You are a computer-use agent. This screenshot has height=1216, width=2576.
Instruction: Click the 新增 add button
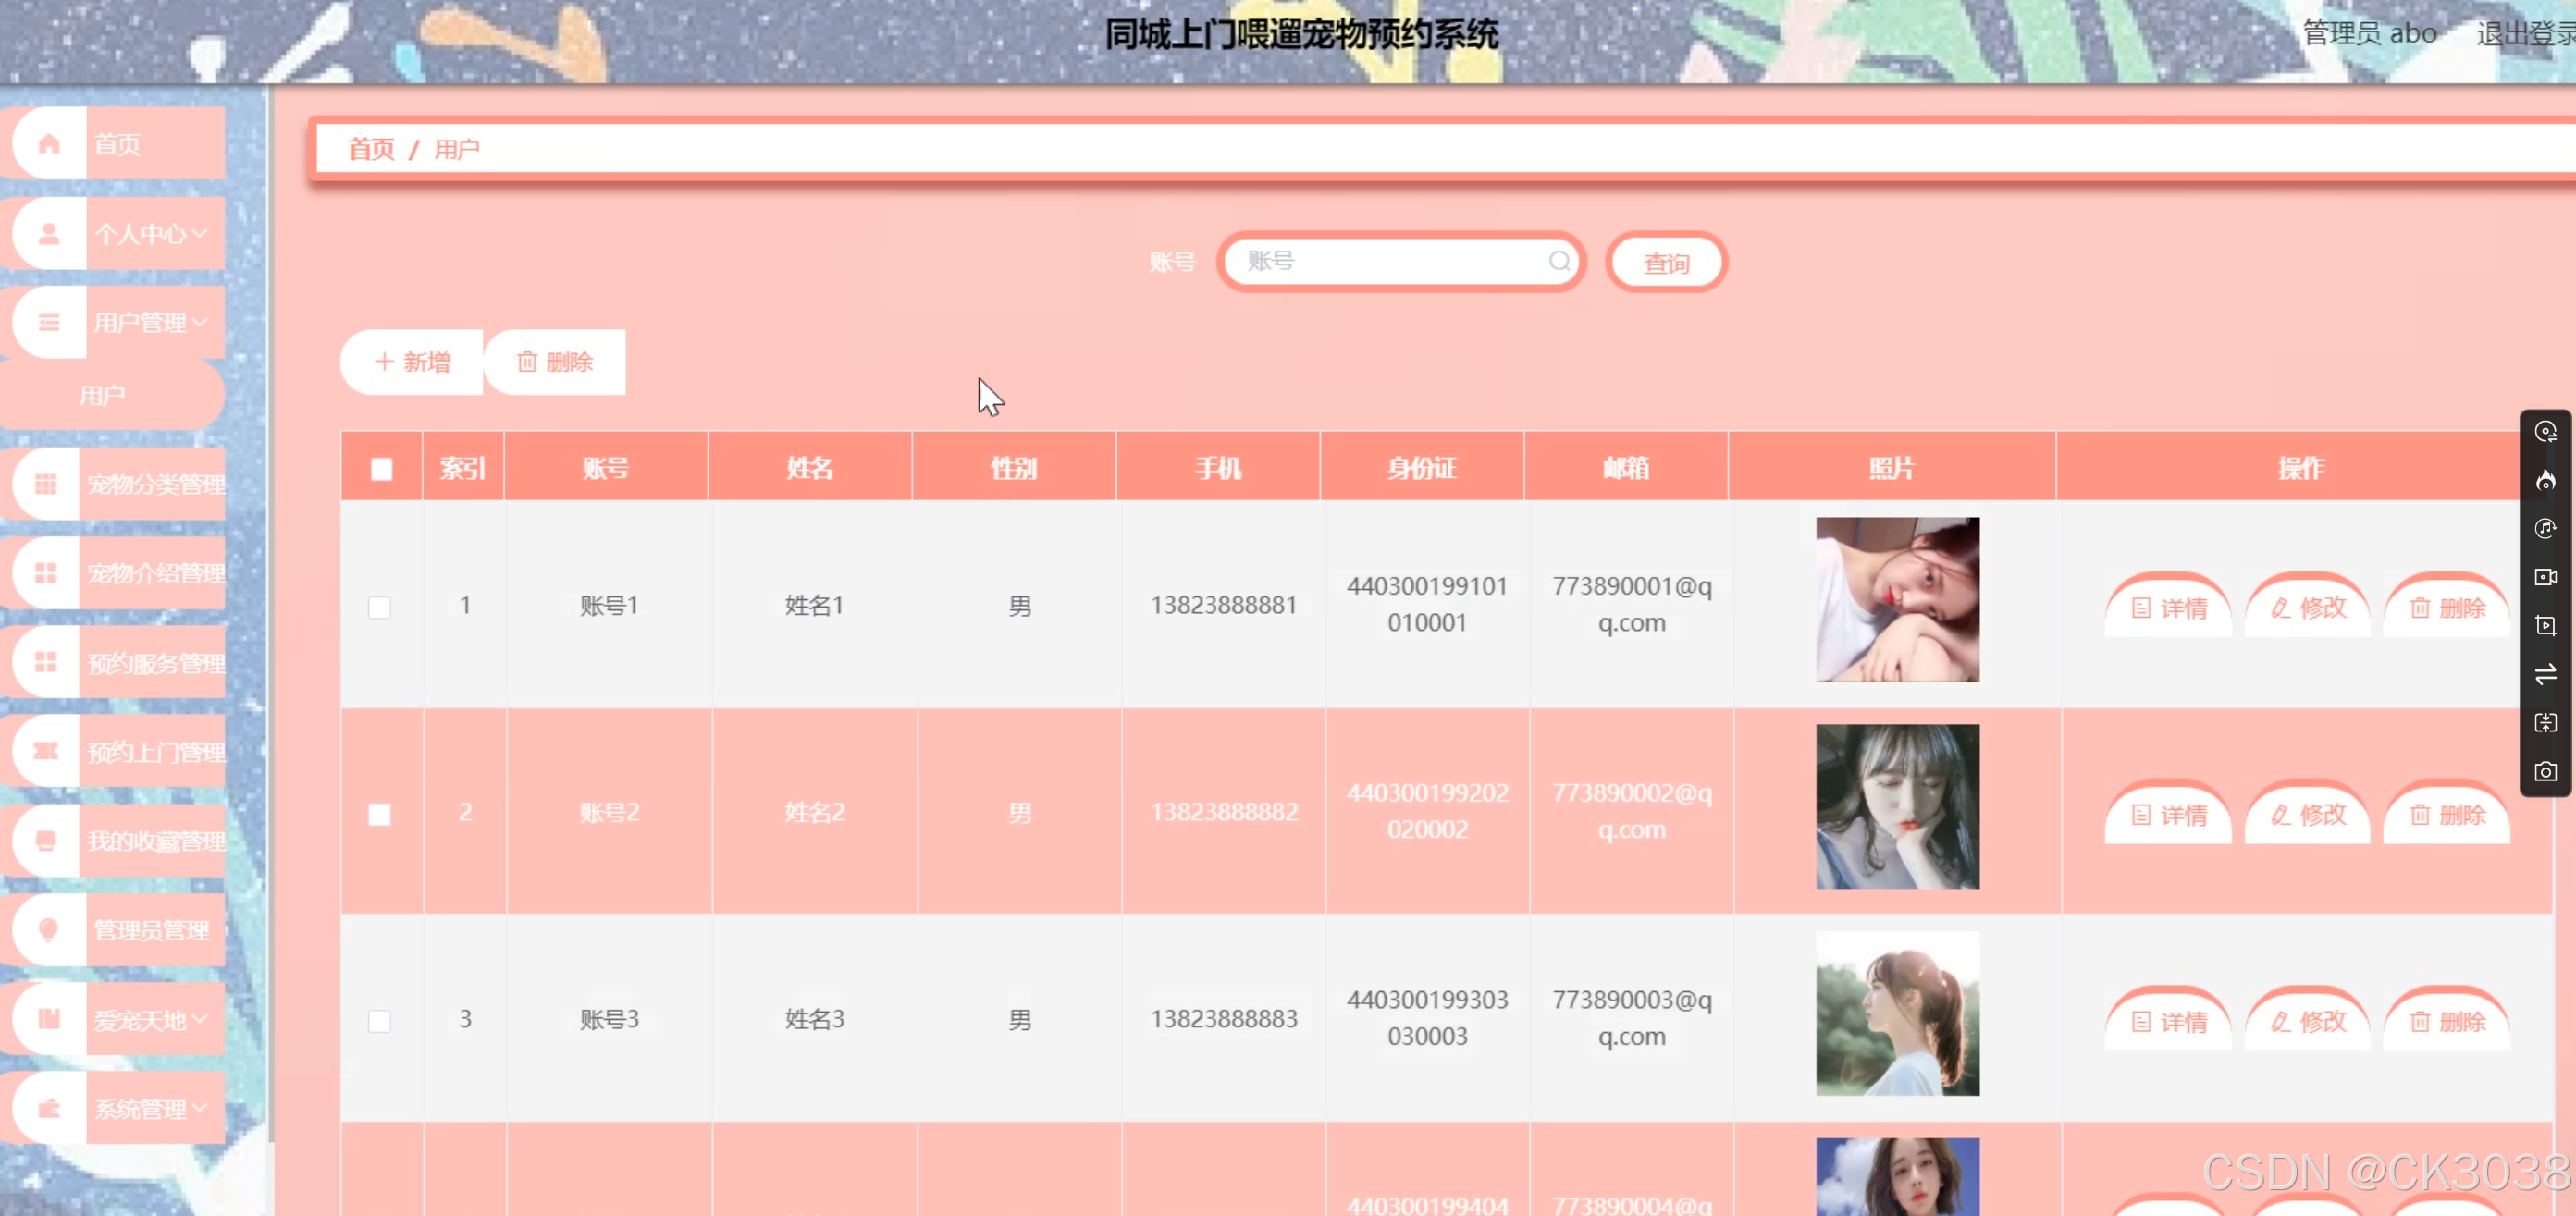(x=412, y=362)
